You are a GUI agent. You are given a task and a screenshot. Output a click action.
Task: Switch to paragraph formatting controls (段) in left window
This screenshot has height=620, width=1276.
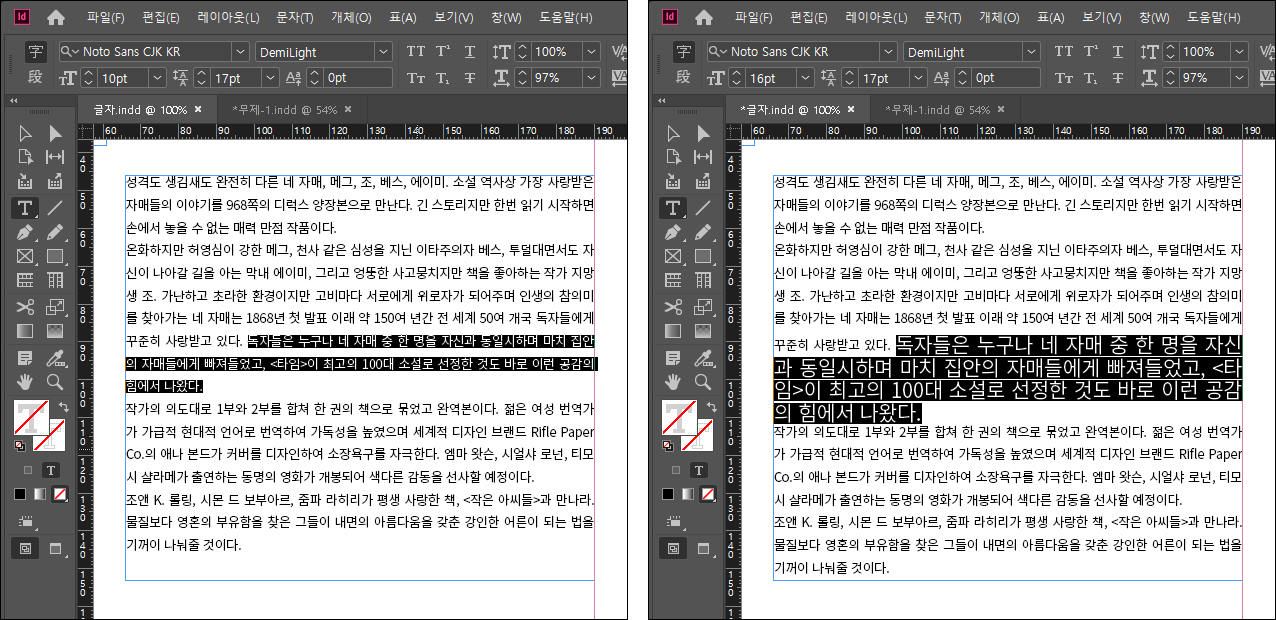coord(36,77)
